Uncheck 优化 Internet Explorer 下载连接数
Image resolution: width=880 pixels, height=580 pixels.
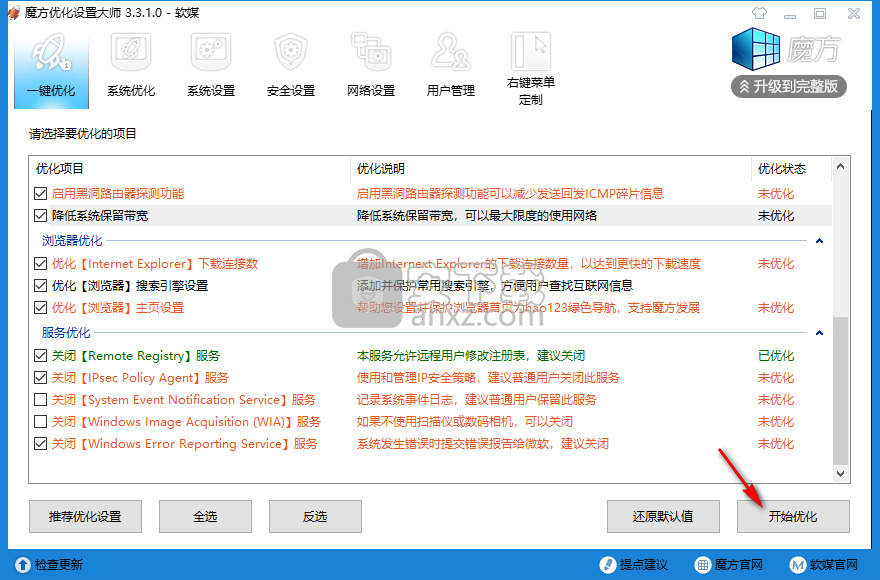(x=40, y=264)
